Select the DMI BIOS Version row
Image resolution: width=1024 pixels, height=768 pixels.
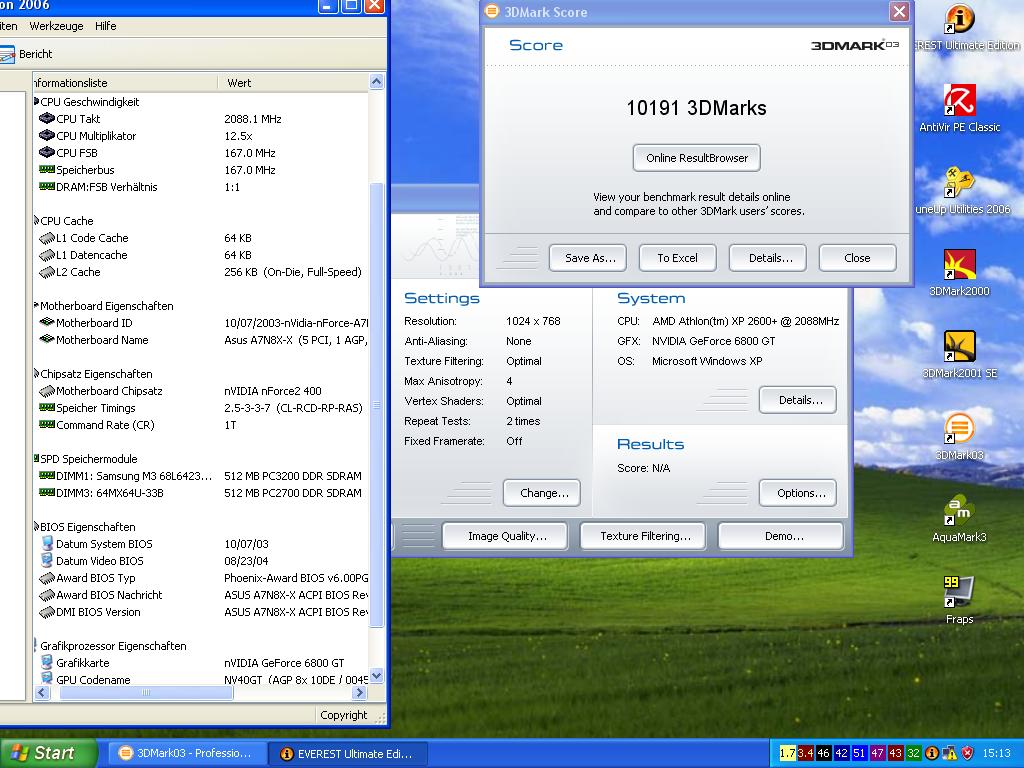202,611
